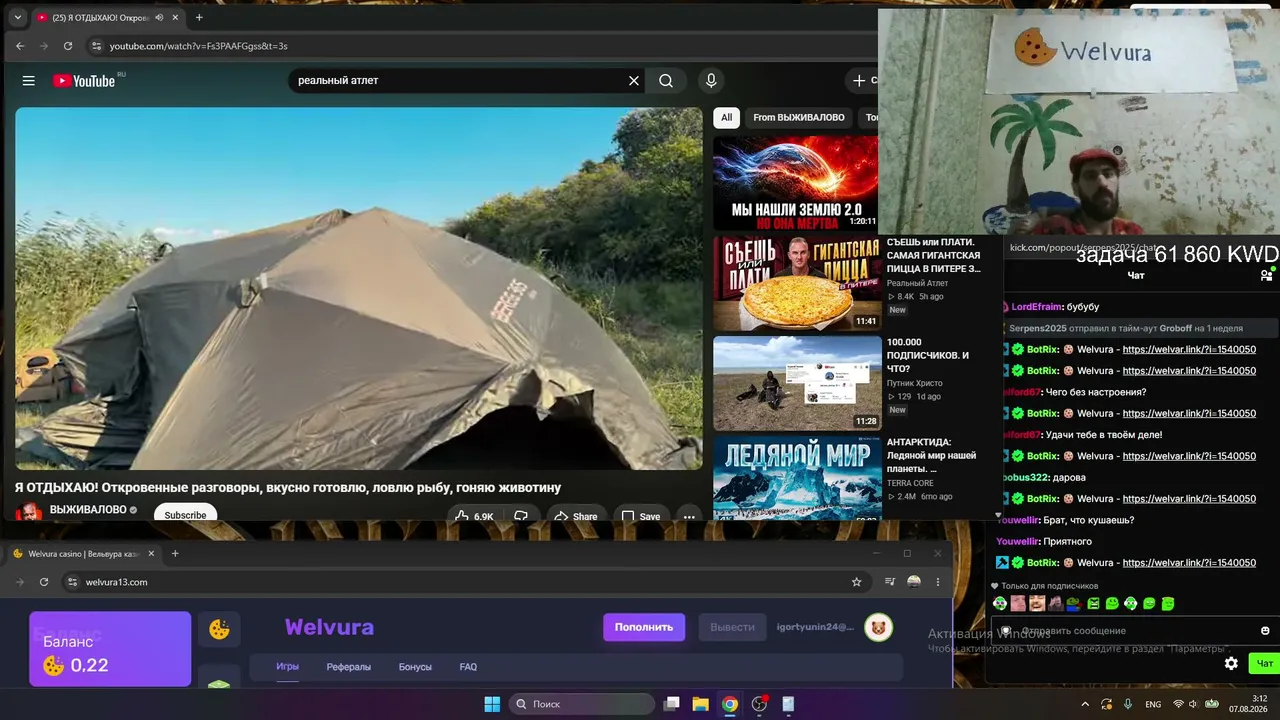Open the Баланс balance card

tap(110, 649)
